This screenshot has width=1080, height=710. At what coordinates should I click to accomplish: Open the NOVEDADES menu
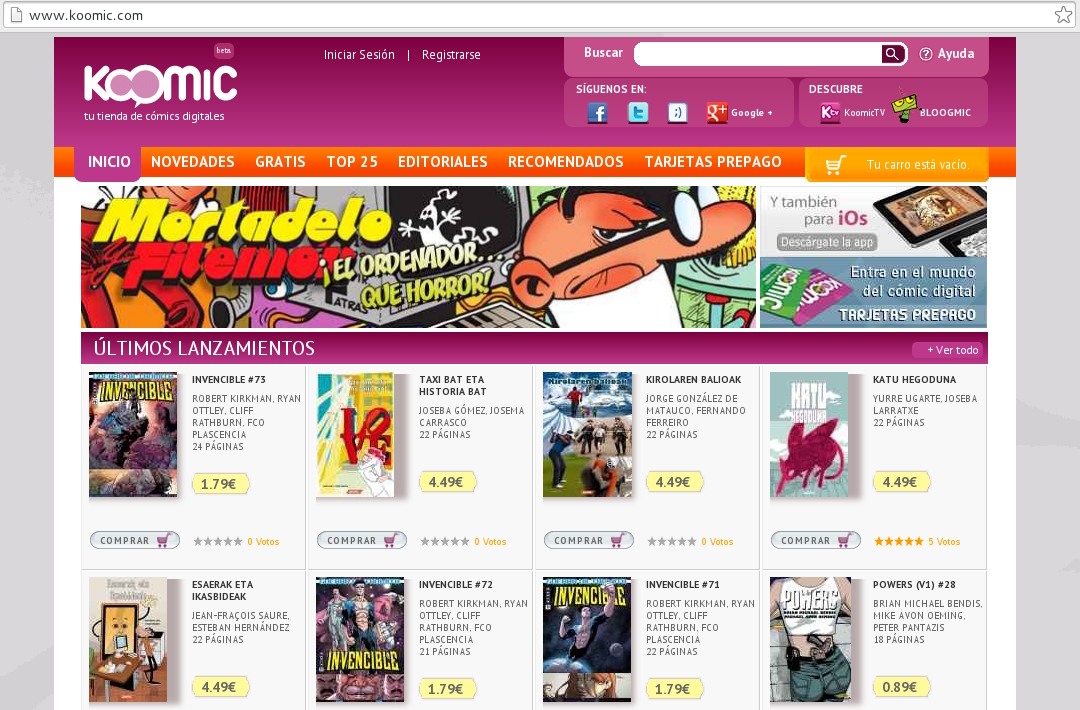[x=193, y=162]
